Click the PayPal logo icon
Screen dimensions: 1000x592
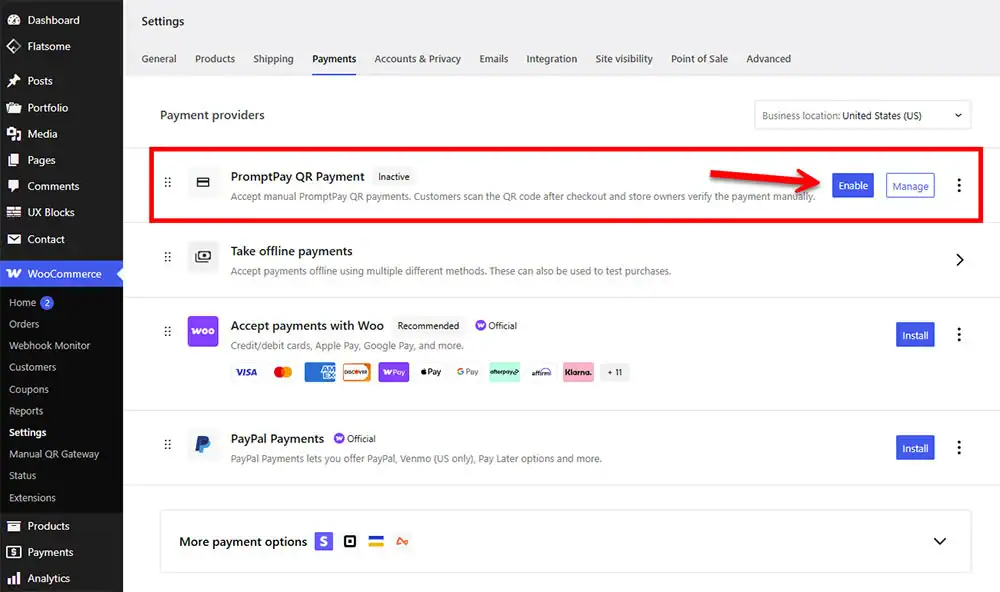coord(203,444)
